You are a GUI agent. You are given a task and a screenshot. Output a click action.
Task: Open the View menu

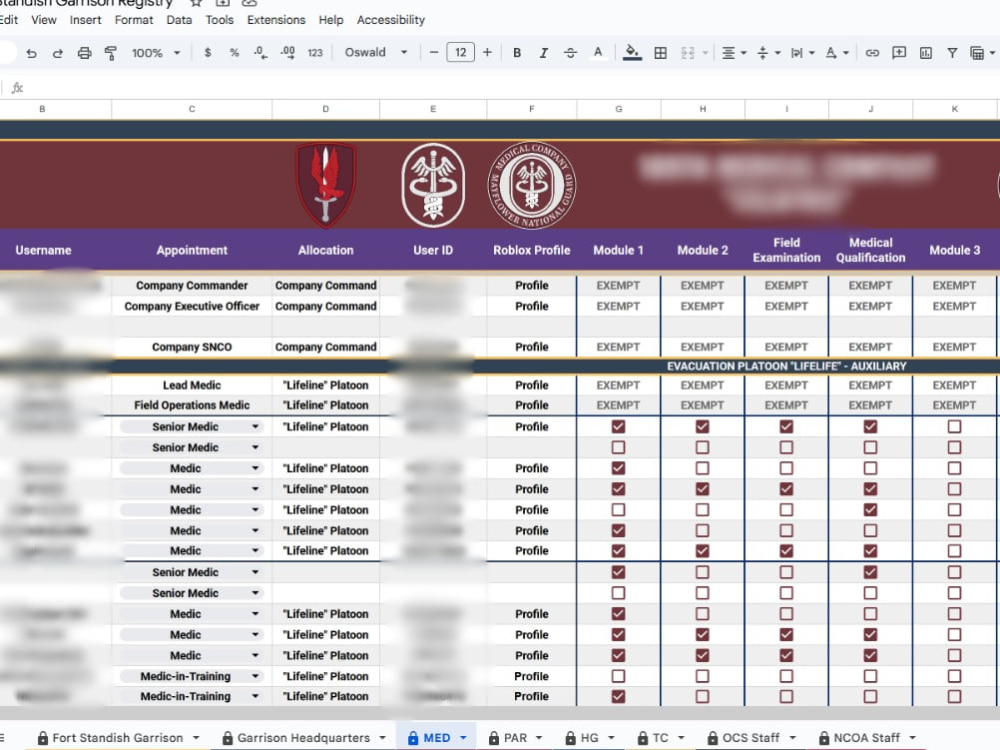click(x=43, y=20)
